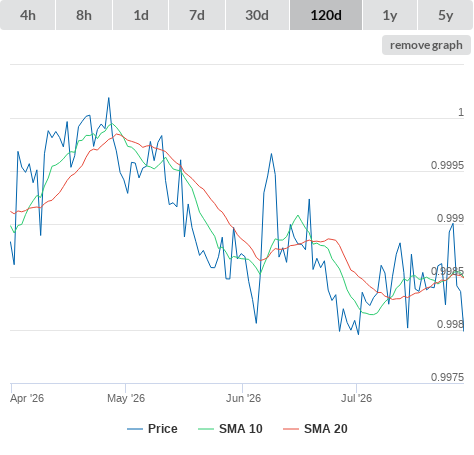Viewport: 474px width, 455px height.
Task: Click the May '26 axis tick label
Action: click(x=126, y=398)
